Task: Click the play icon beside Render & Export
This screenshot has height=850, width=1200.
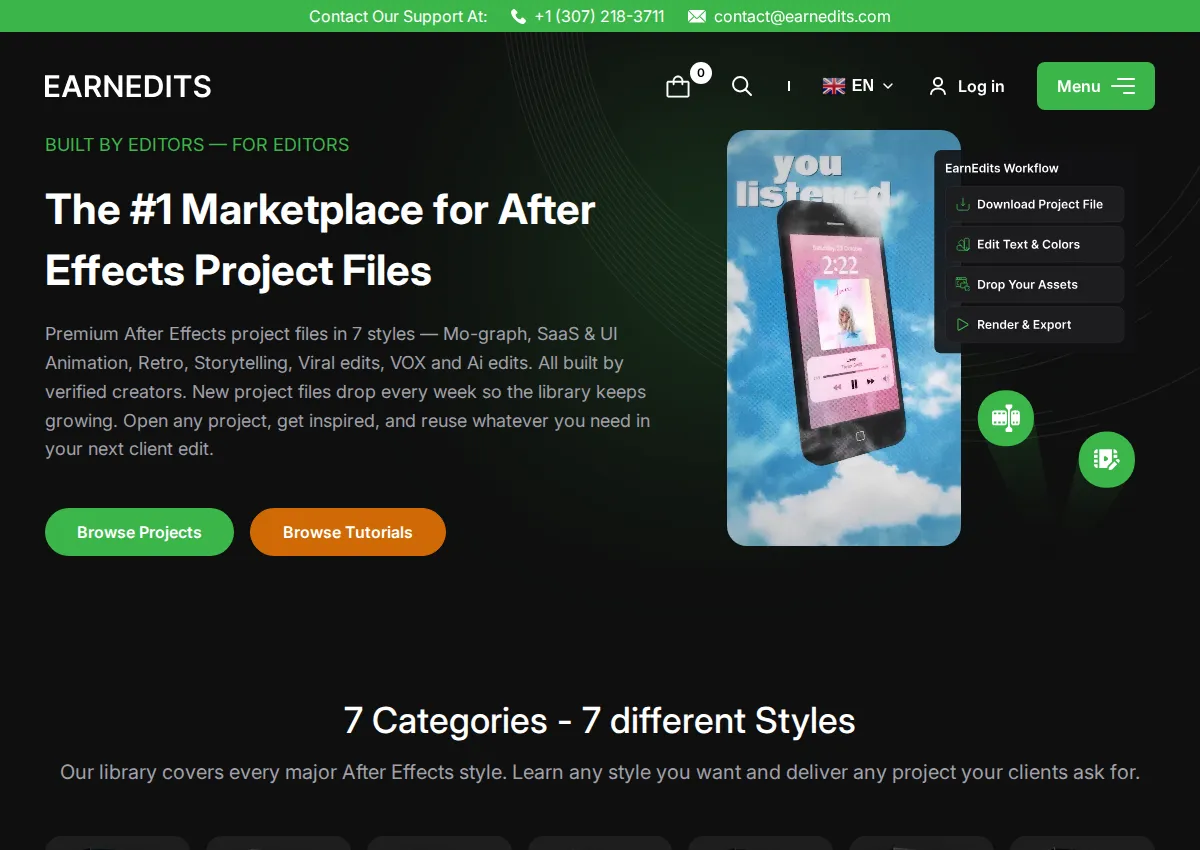Action: pyautogui.click(x=963, y=324)
